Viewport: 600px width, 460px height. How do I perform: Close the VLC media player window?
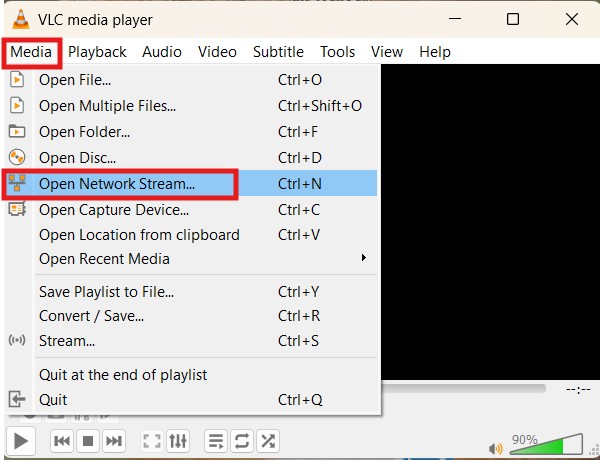point(572,19)
